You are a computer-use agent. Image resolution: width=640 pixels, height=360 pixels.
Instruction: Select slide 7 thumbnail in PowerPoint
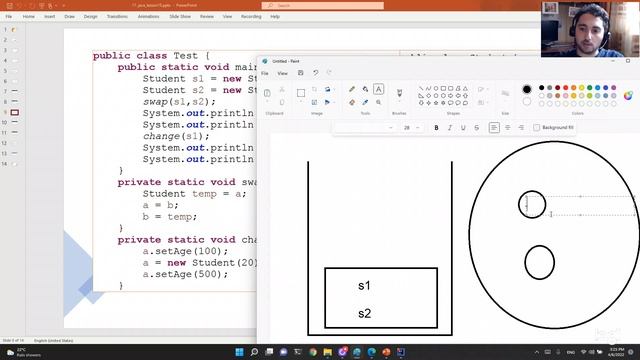(x=15, y=91)
